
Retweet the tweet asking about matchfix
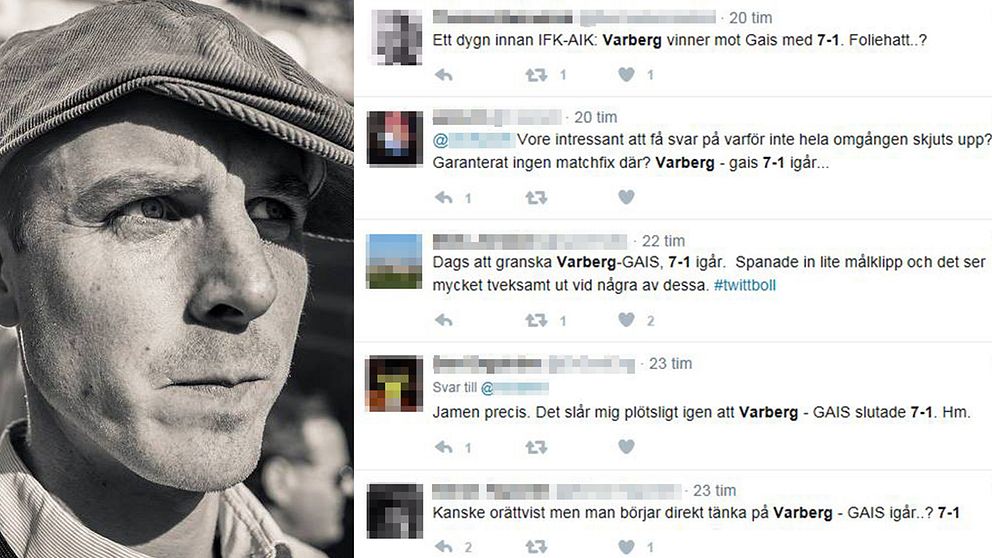click(536, 198)
